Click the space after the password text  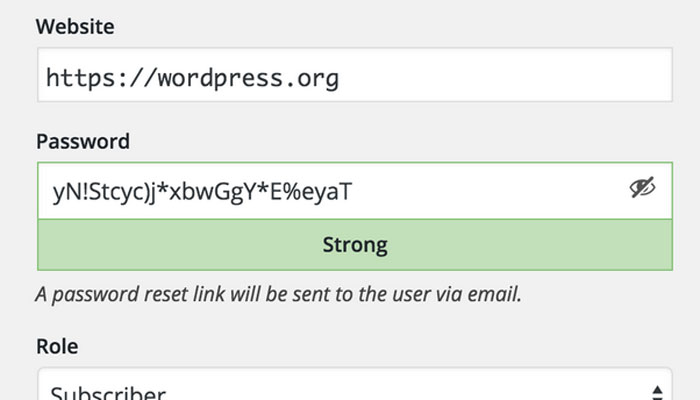point(480,190)
